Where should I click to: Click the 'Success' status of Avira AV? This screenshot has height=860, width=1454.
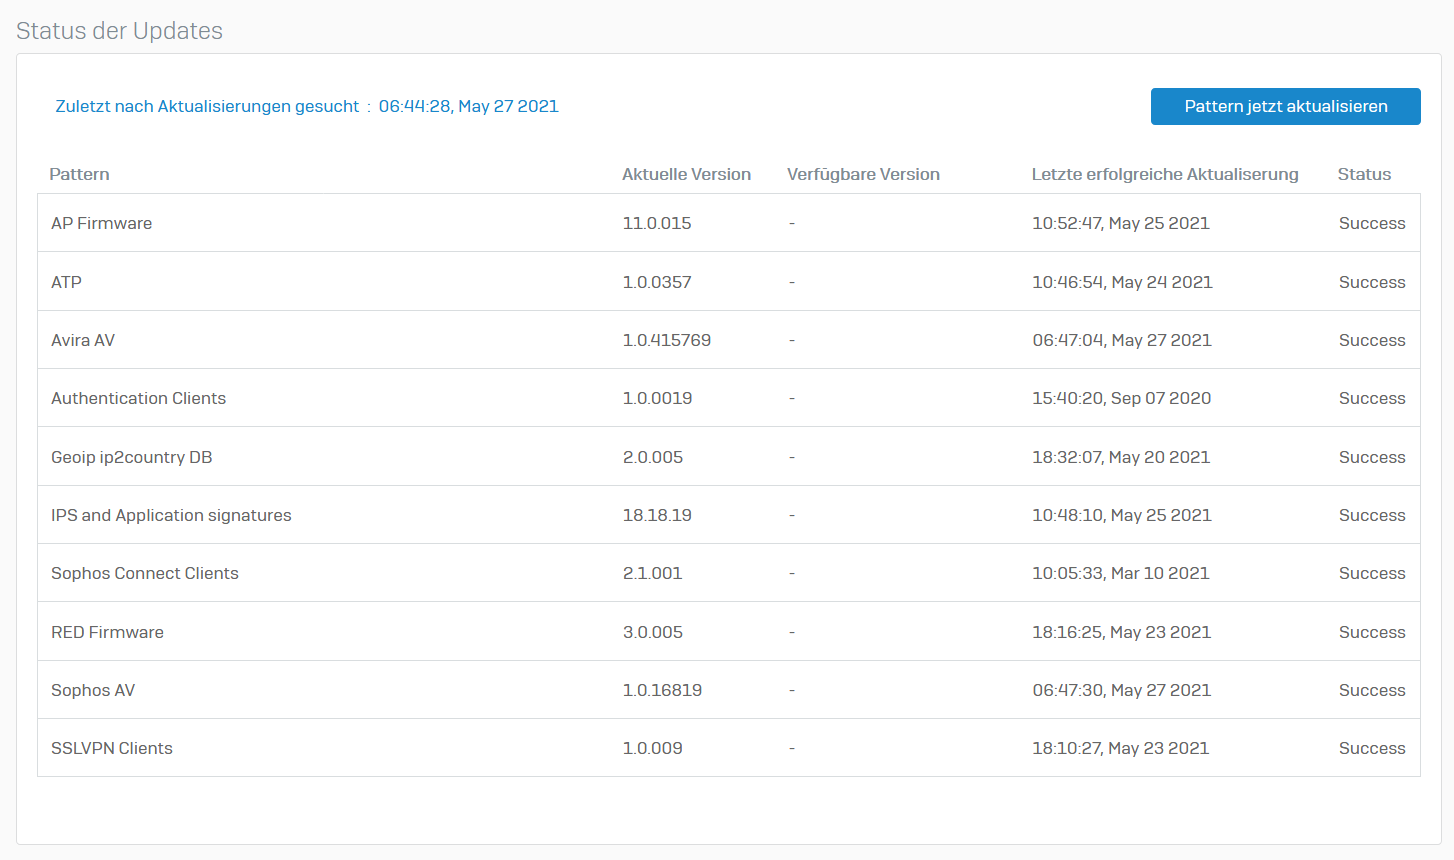point(1372,340)
